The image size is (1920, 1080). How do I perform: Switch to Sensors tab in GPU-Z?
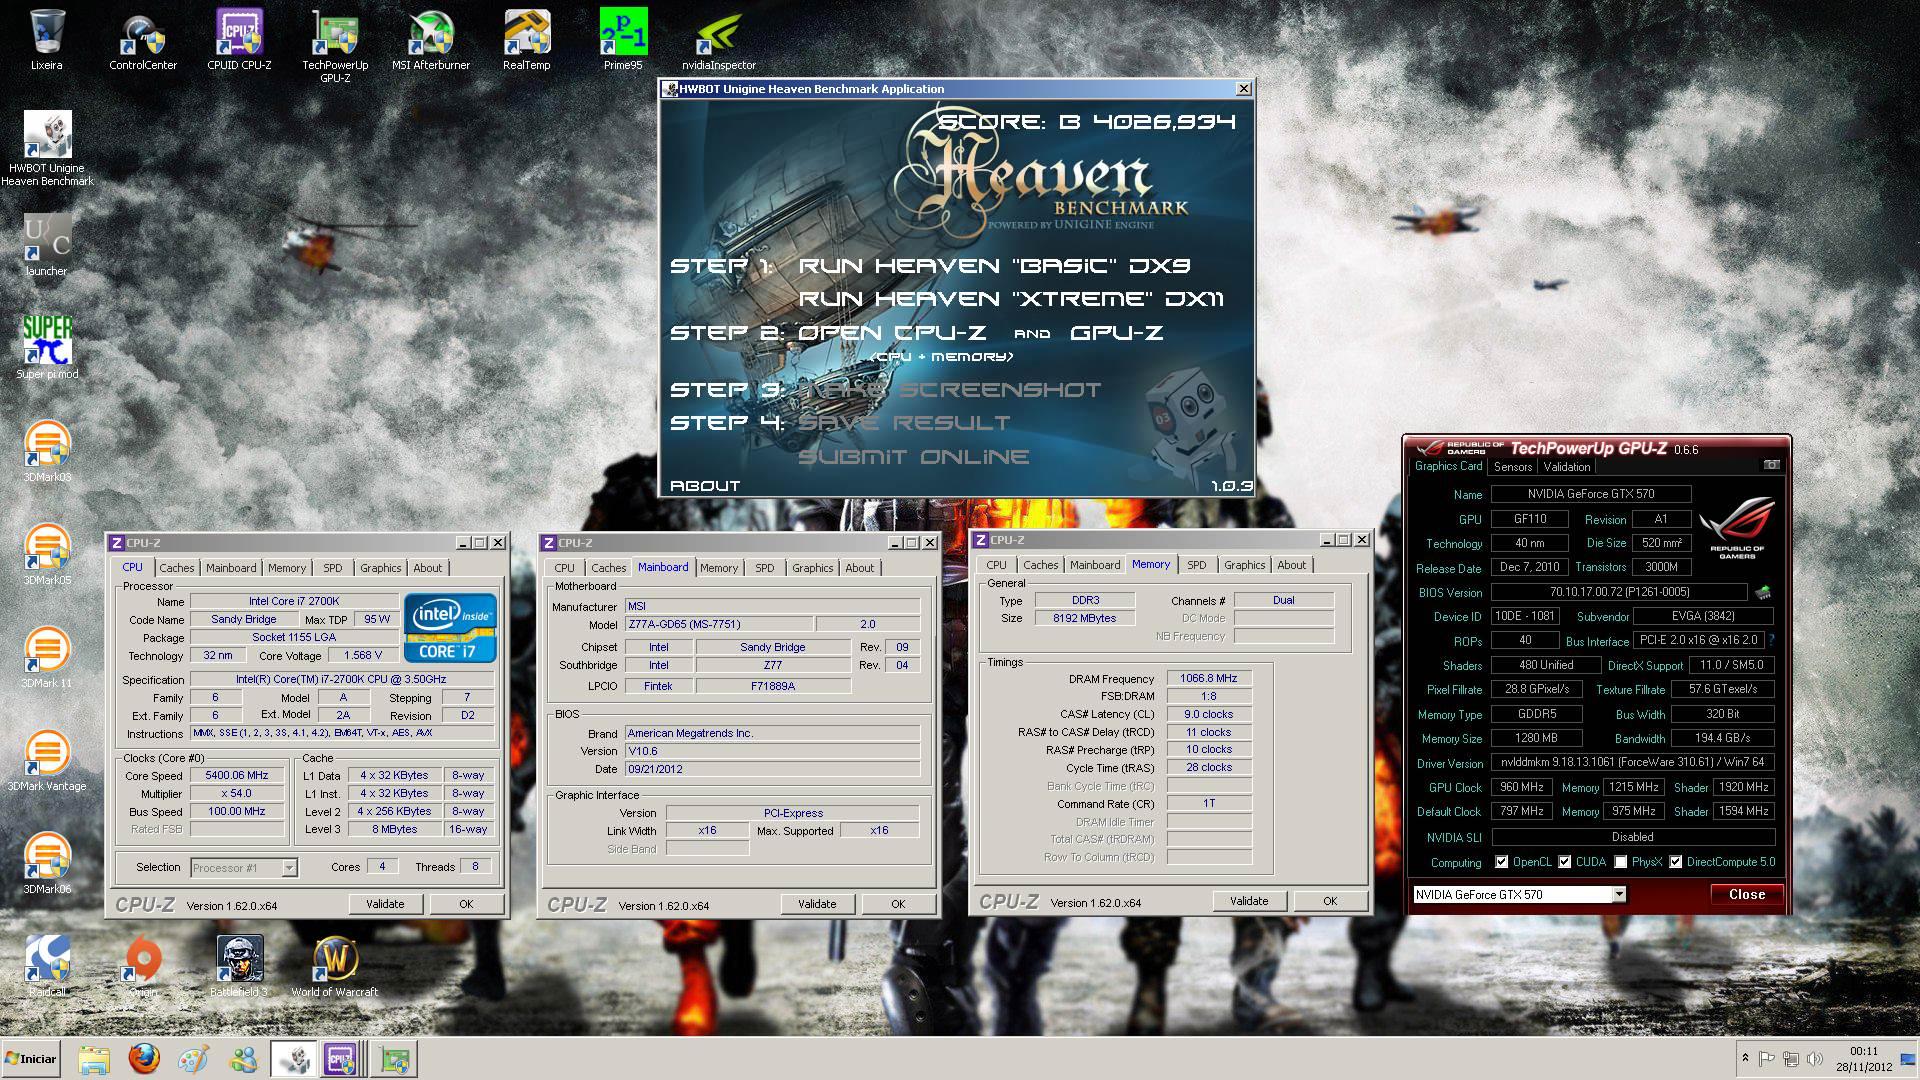tap(1513, 467)
